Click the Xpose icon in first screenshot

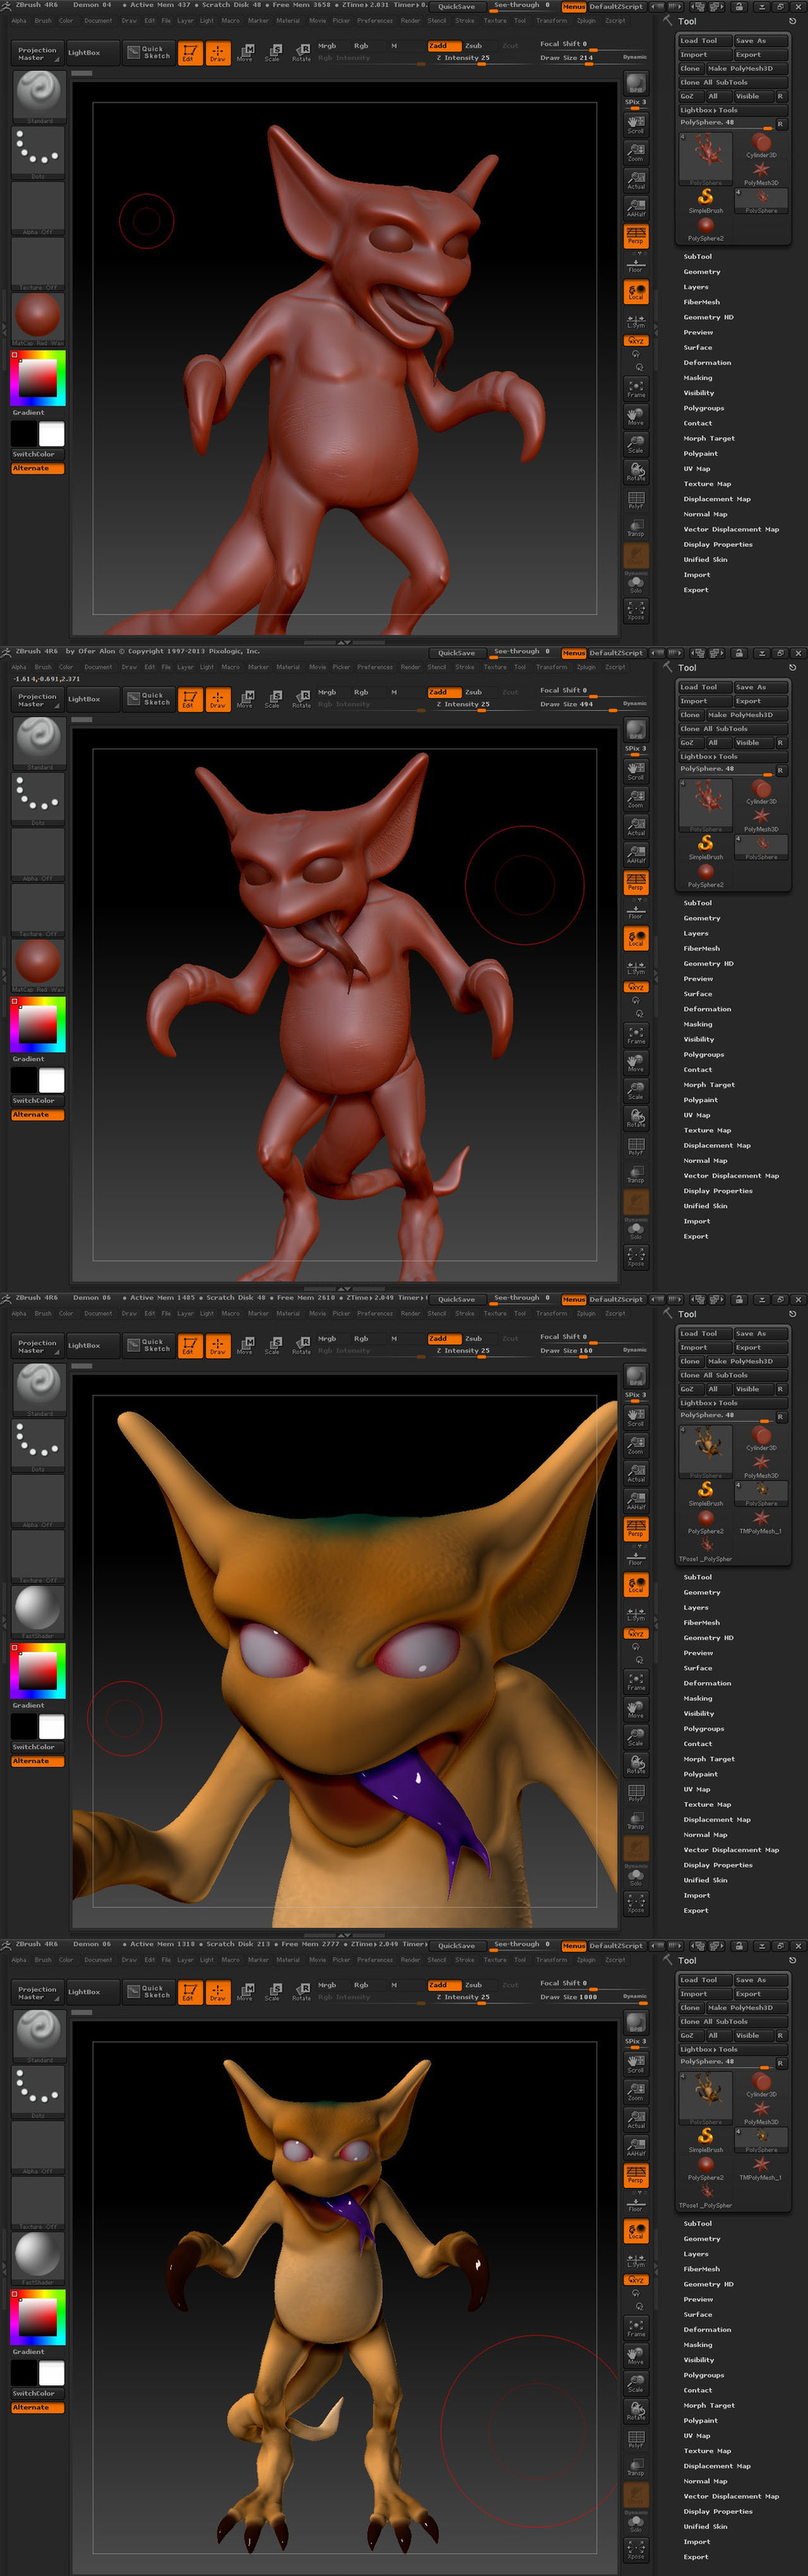[635, 610]
